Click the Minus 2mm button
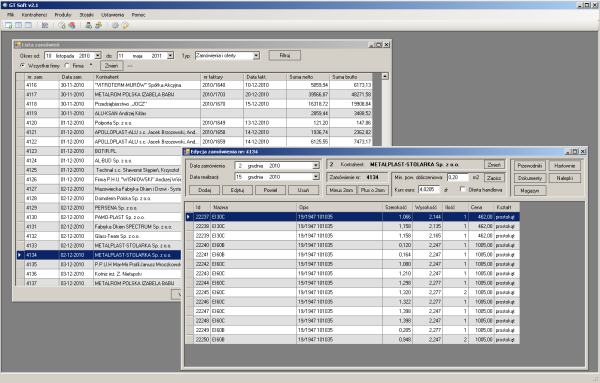Viewport: 600px width, 383px height. (341, 190)
